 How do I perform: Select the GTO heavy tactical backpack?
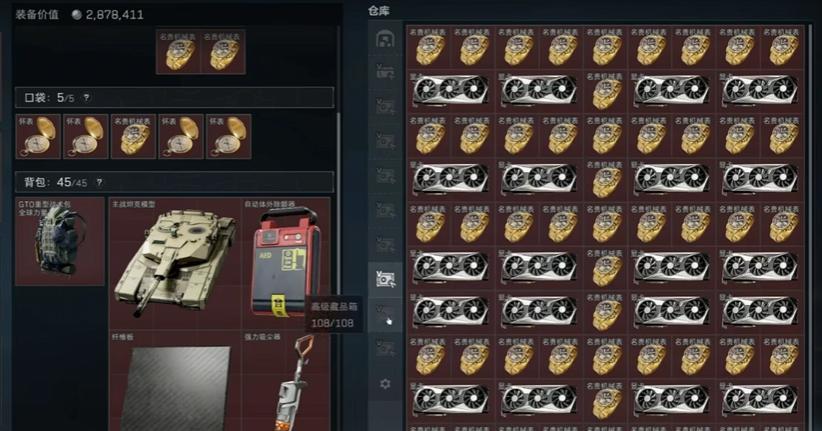coord(60,242)
